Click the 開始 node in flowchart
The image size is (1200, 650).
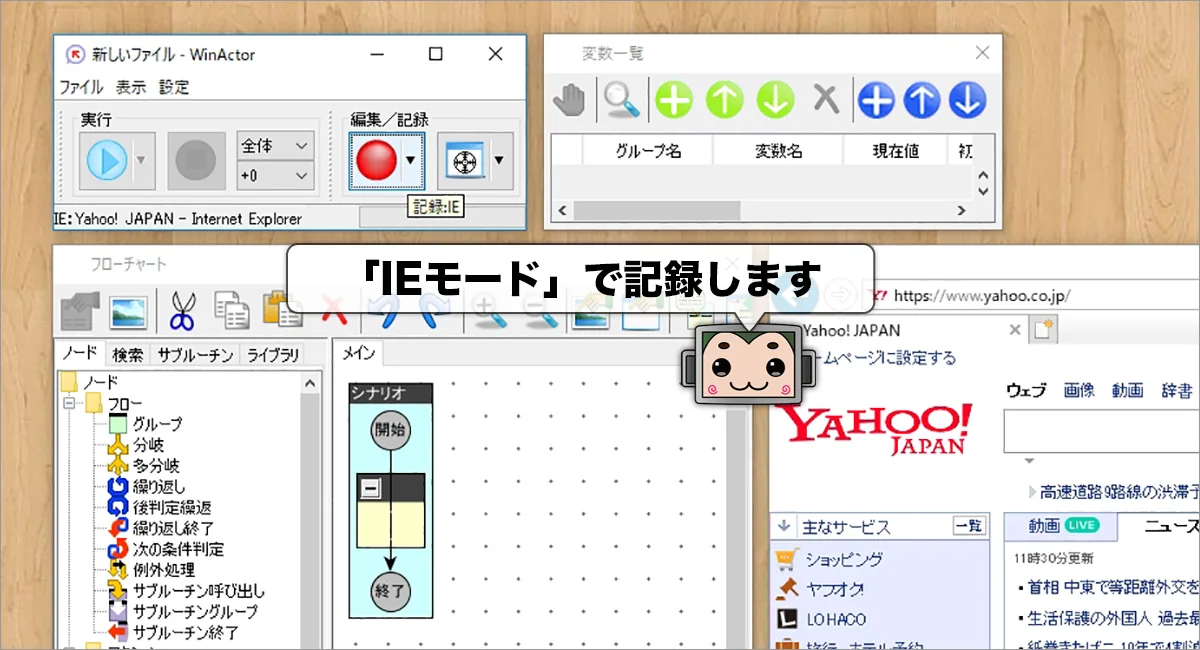tap(390, 431)
